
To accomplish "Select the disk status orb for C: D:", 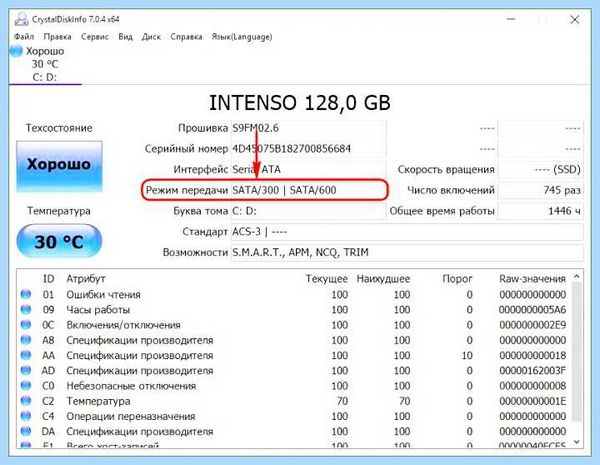I will (x=16, y=51).
